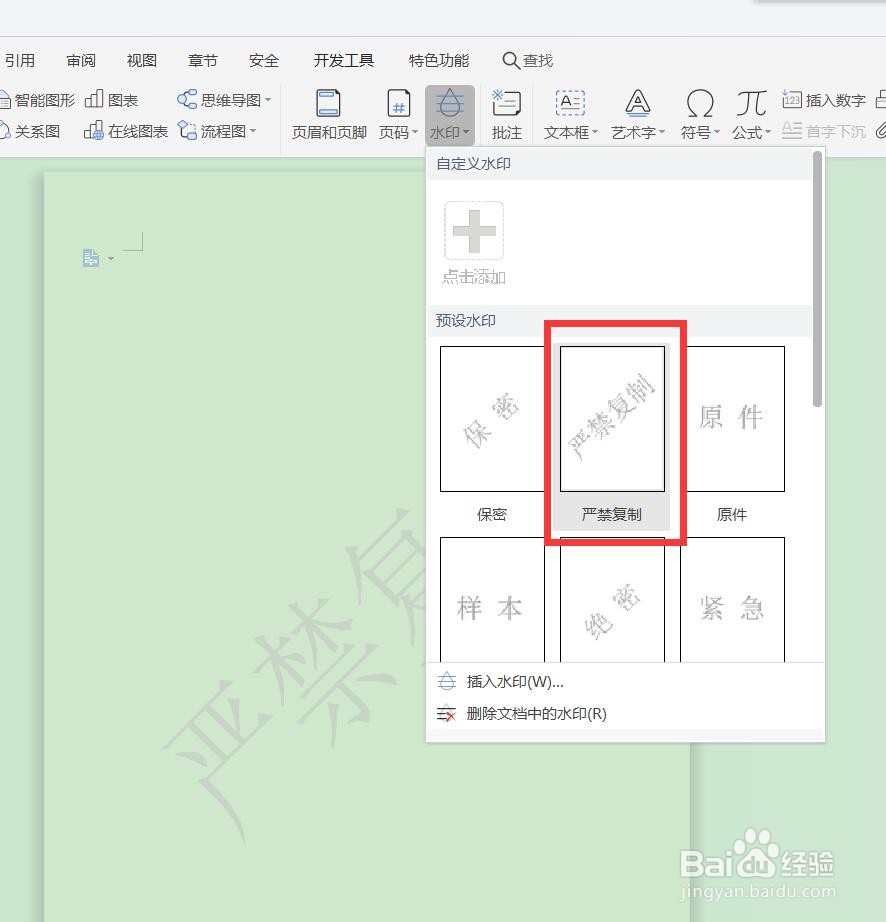Click the 公式 formula icon

751,103
